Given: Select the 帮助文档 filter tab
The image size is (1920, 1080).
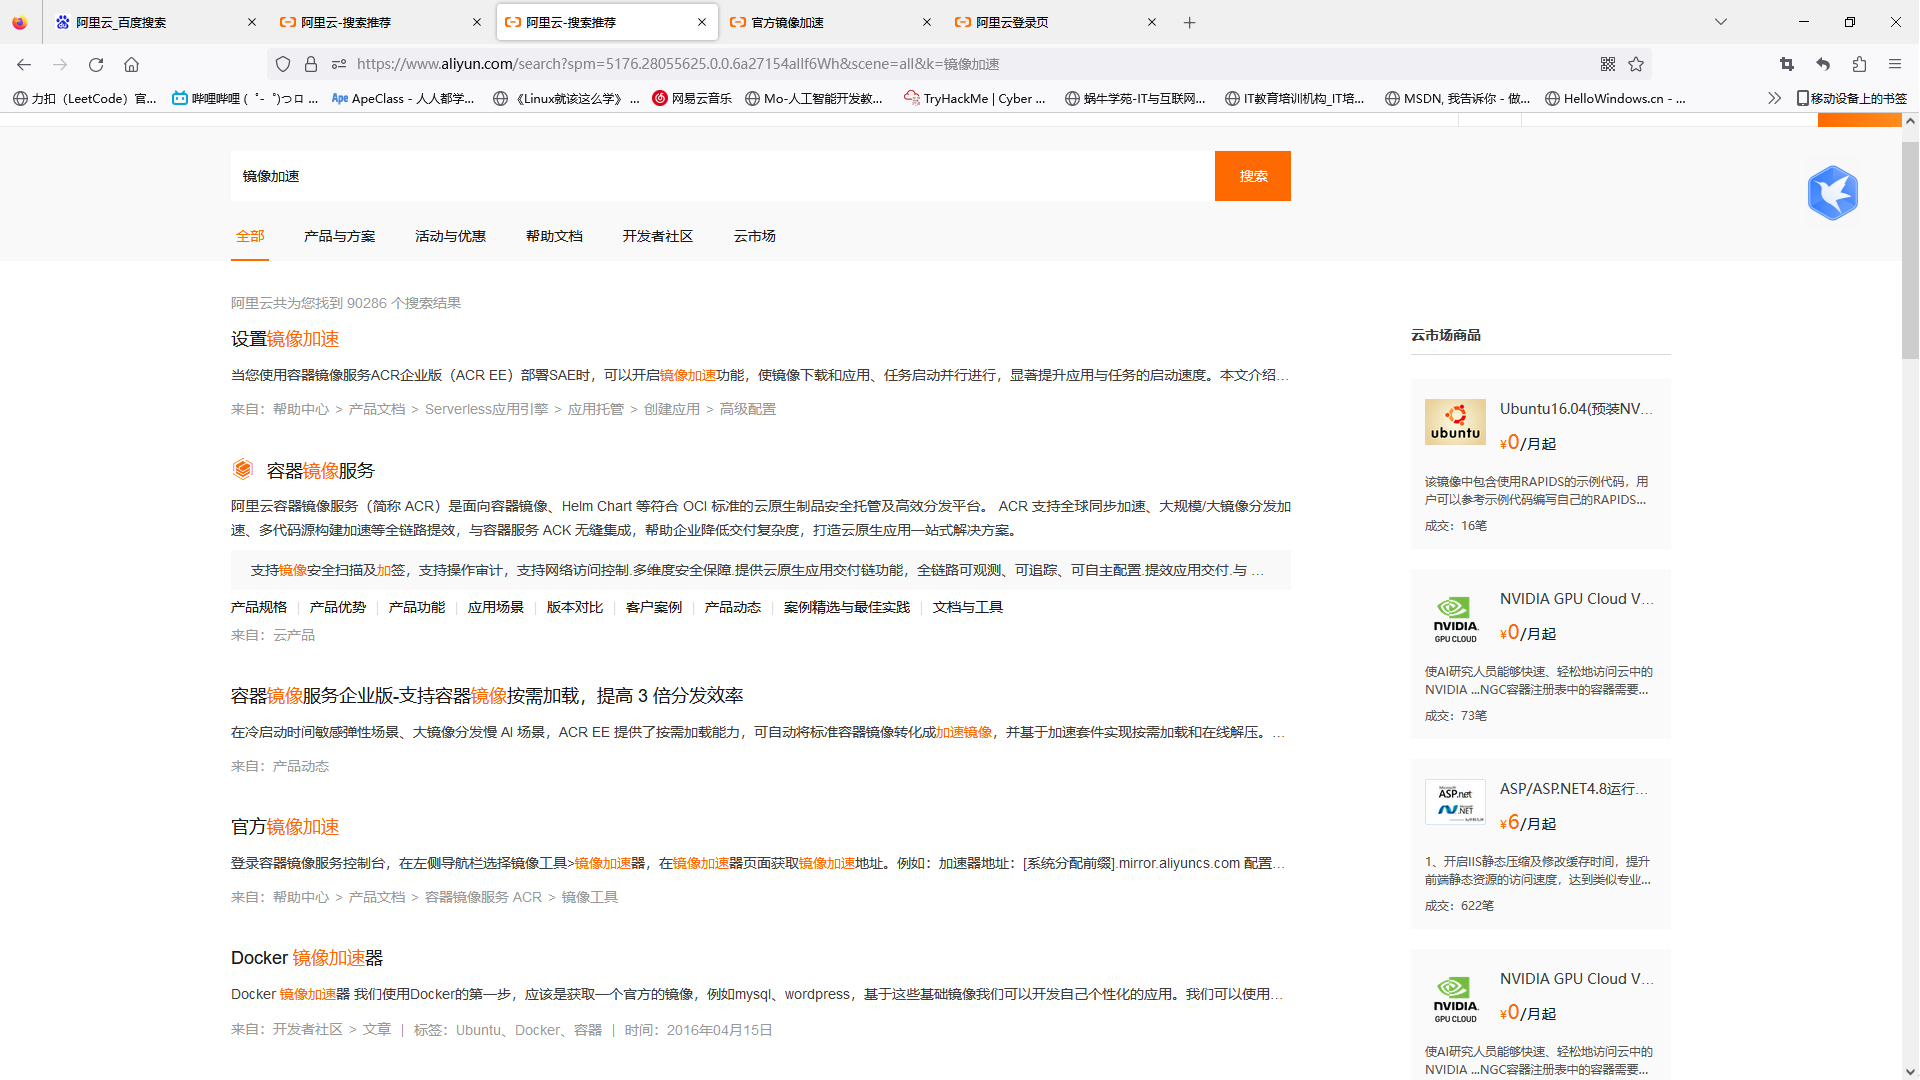Looking at the screenshot, I should [554, 236].
